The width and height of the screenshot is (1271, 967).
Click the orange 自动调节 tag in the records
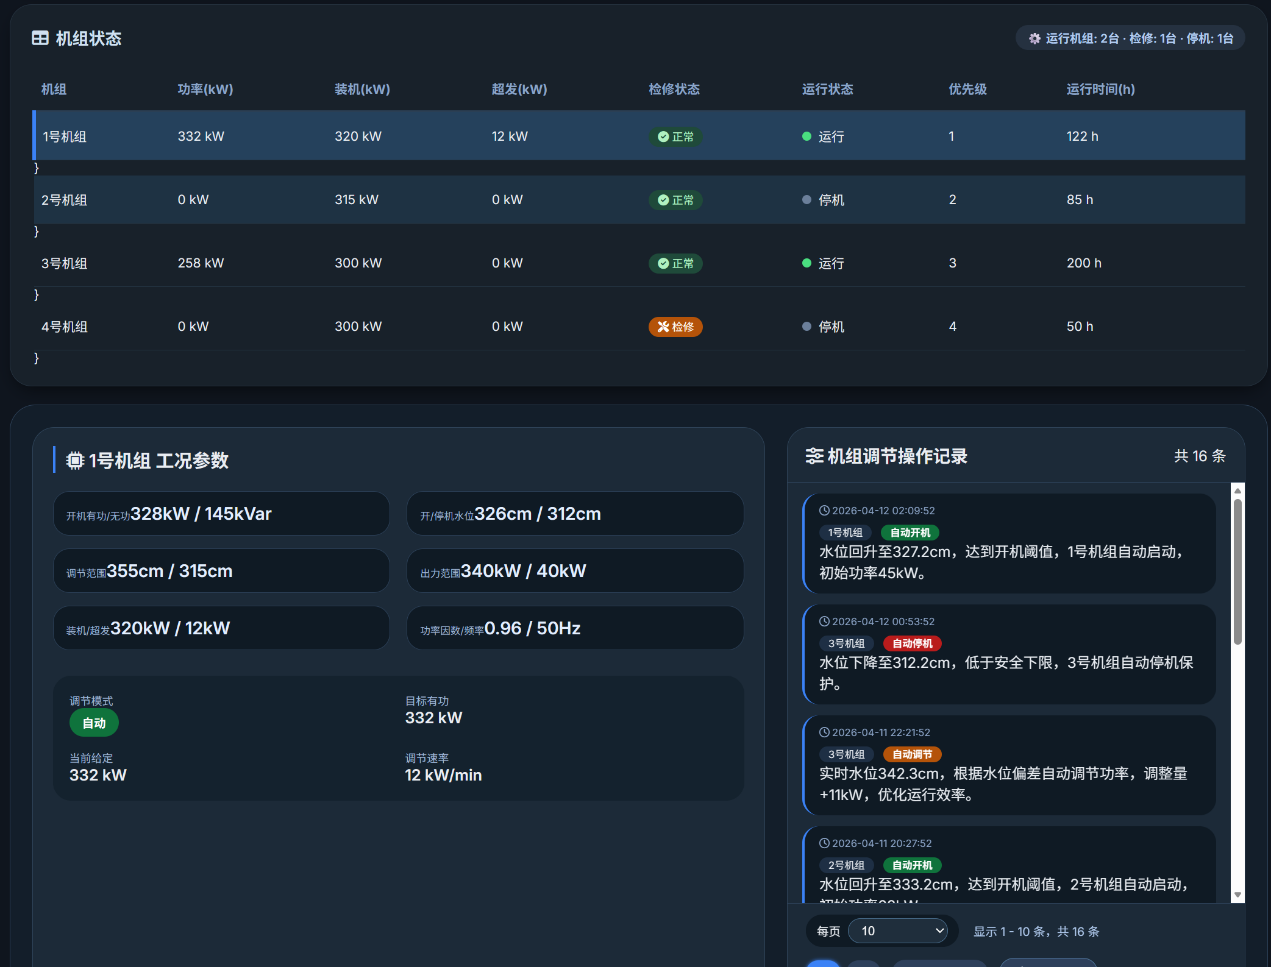point(912,755)
